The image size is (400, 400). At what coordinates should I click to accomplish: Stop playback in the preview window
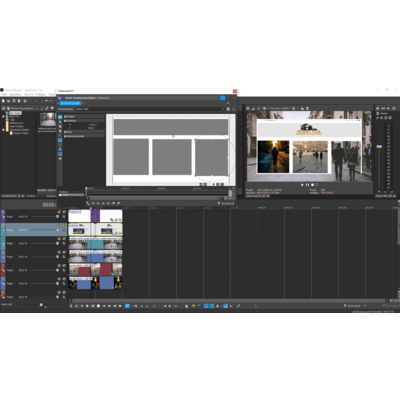pos(312,185)
